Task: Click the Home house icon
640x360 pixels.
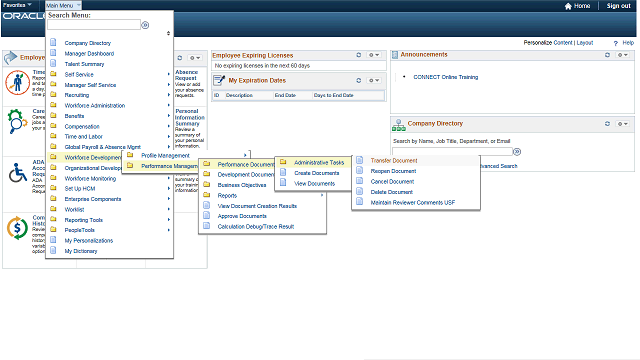Action: (568, 6)
